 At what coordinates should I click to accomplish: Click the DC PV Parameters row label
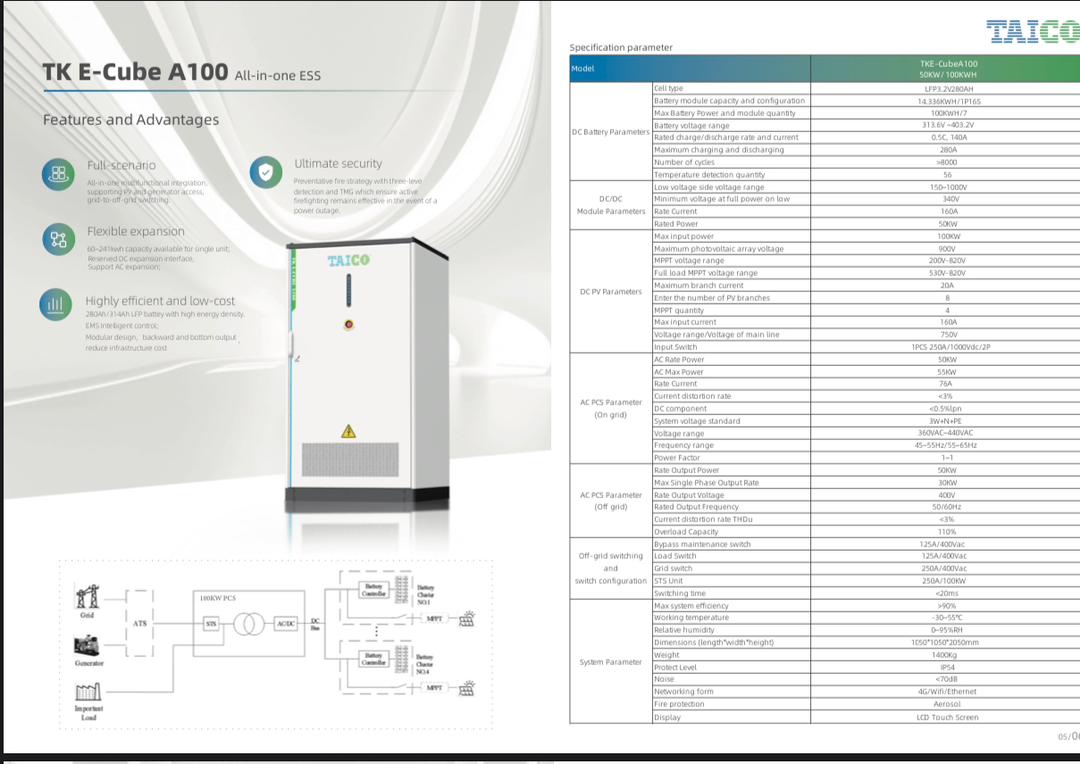click(x=610, y=292)
